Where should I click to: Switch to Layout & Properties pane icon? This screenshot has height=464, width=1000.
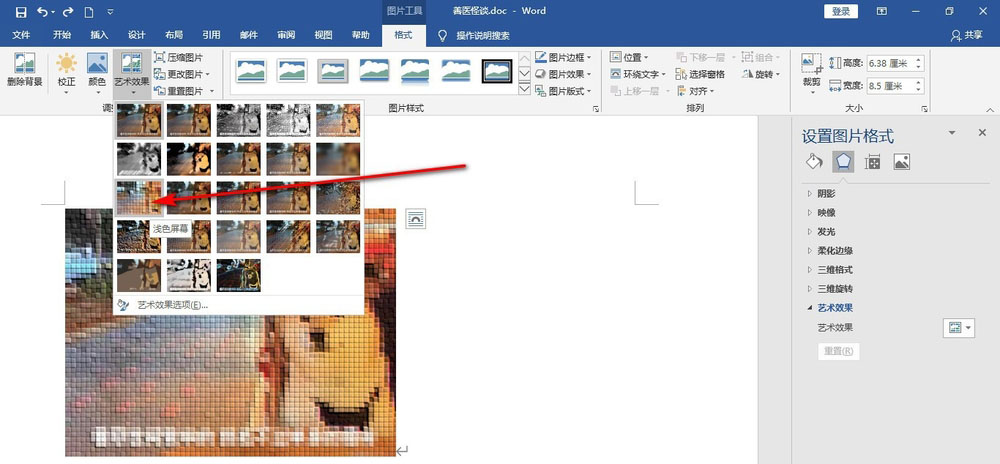tap(872, 162)
